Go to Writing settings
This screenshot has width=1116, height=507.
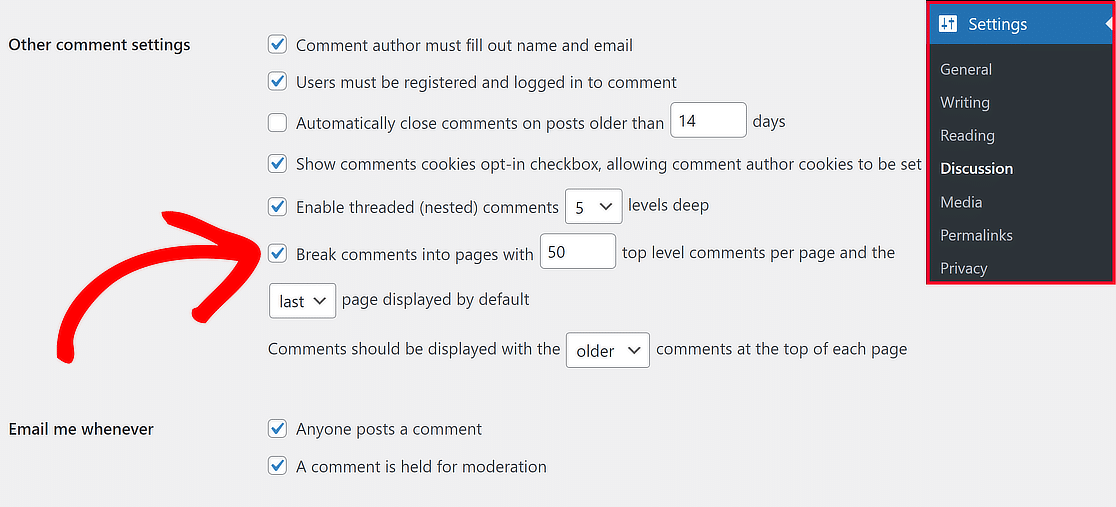pos(965,102)
